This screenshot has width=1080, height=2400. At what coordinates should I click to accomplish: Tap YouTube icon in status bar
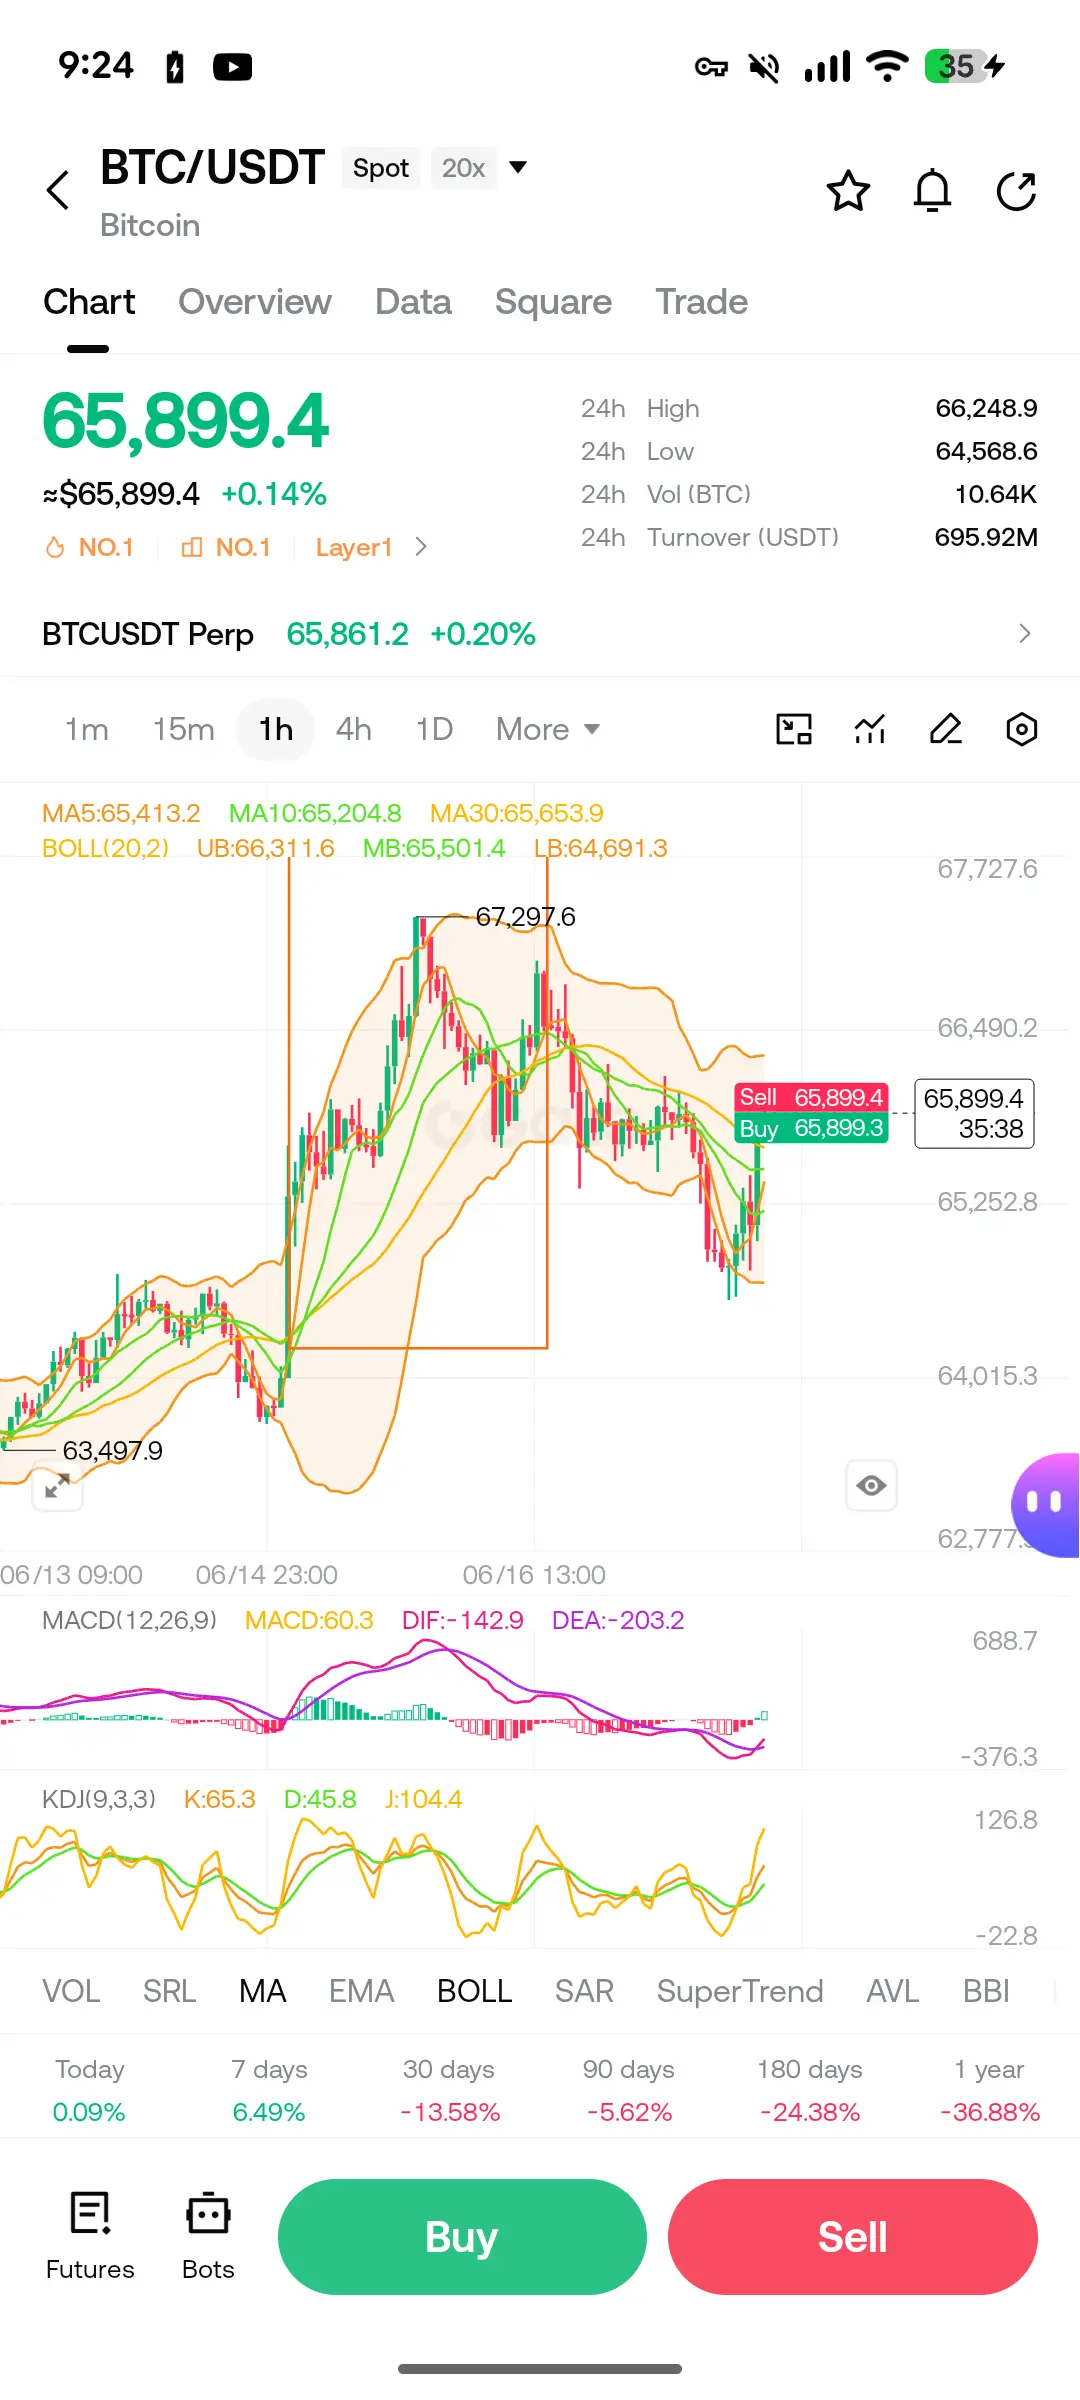tap(232, 67)
